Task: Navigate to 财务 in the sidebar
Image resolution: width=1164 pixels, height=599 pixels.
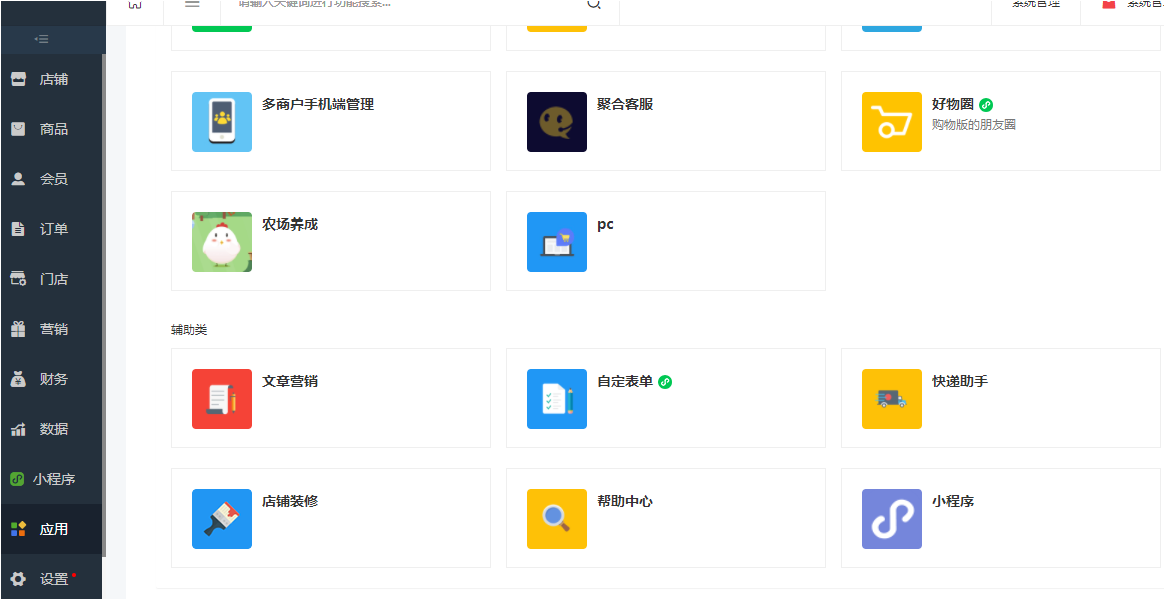Action: point(53,379)
